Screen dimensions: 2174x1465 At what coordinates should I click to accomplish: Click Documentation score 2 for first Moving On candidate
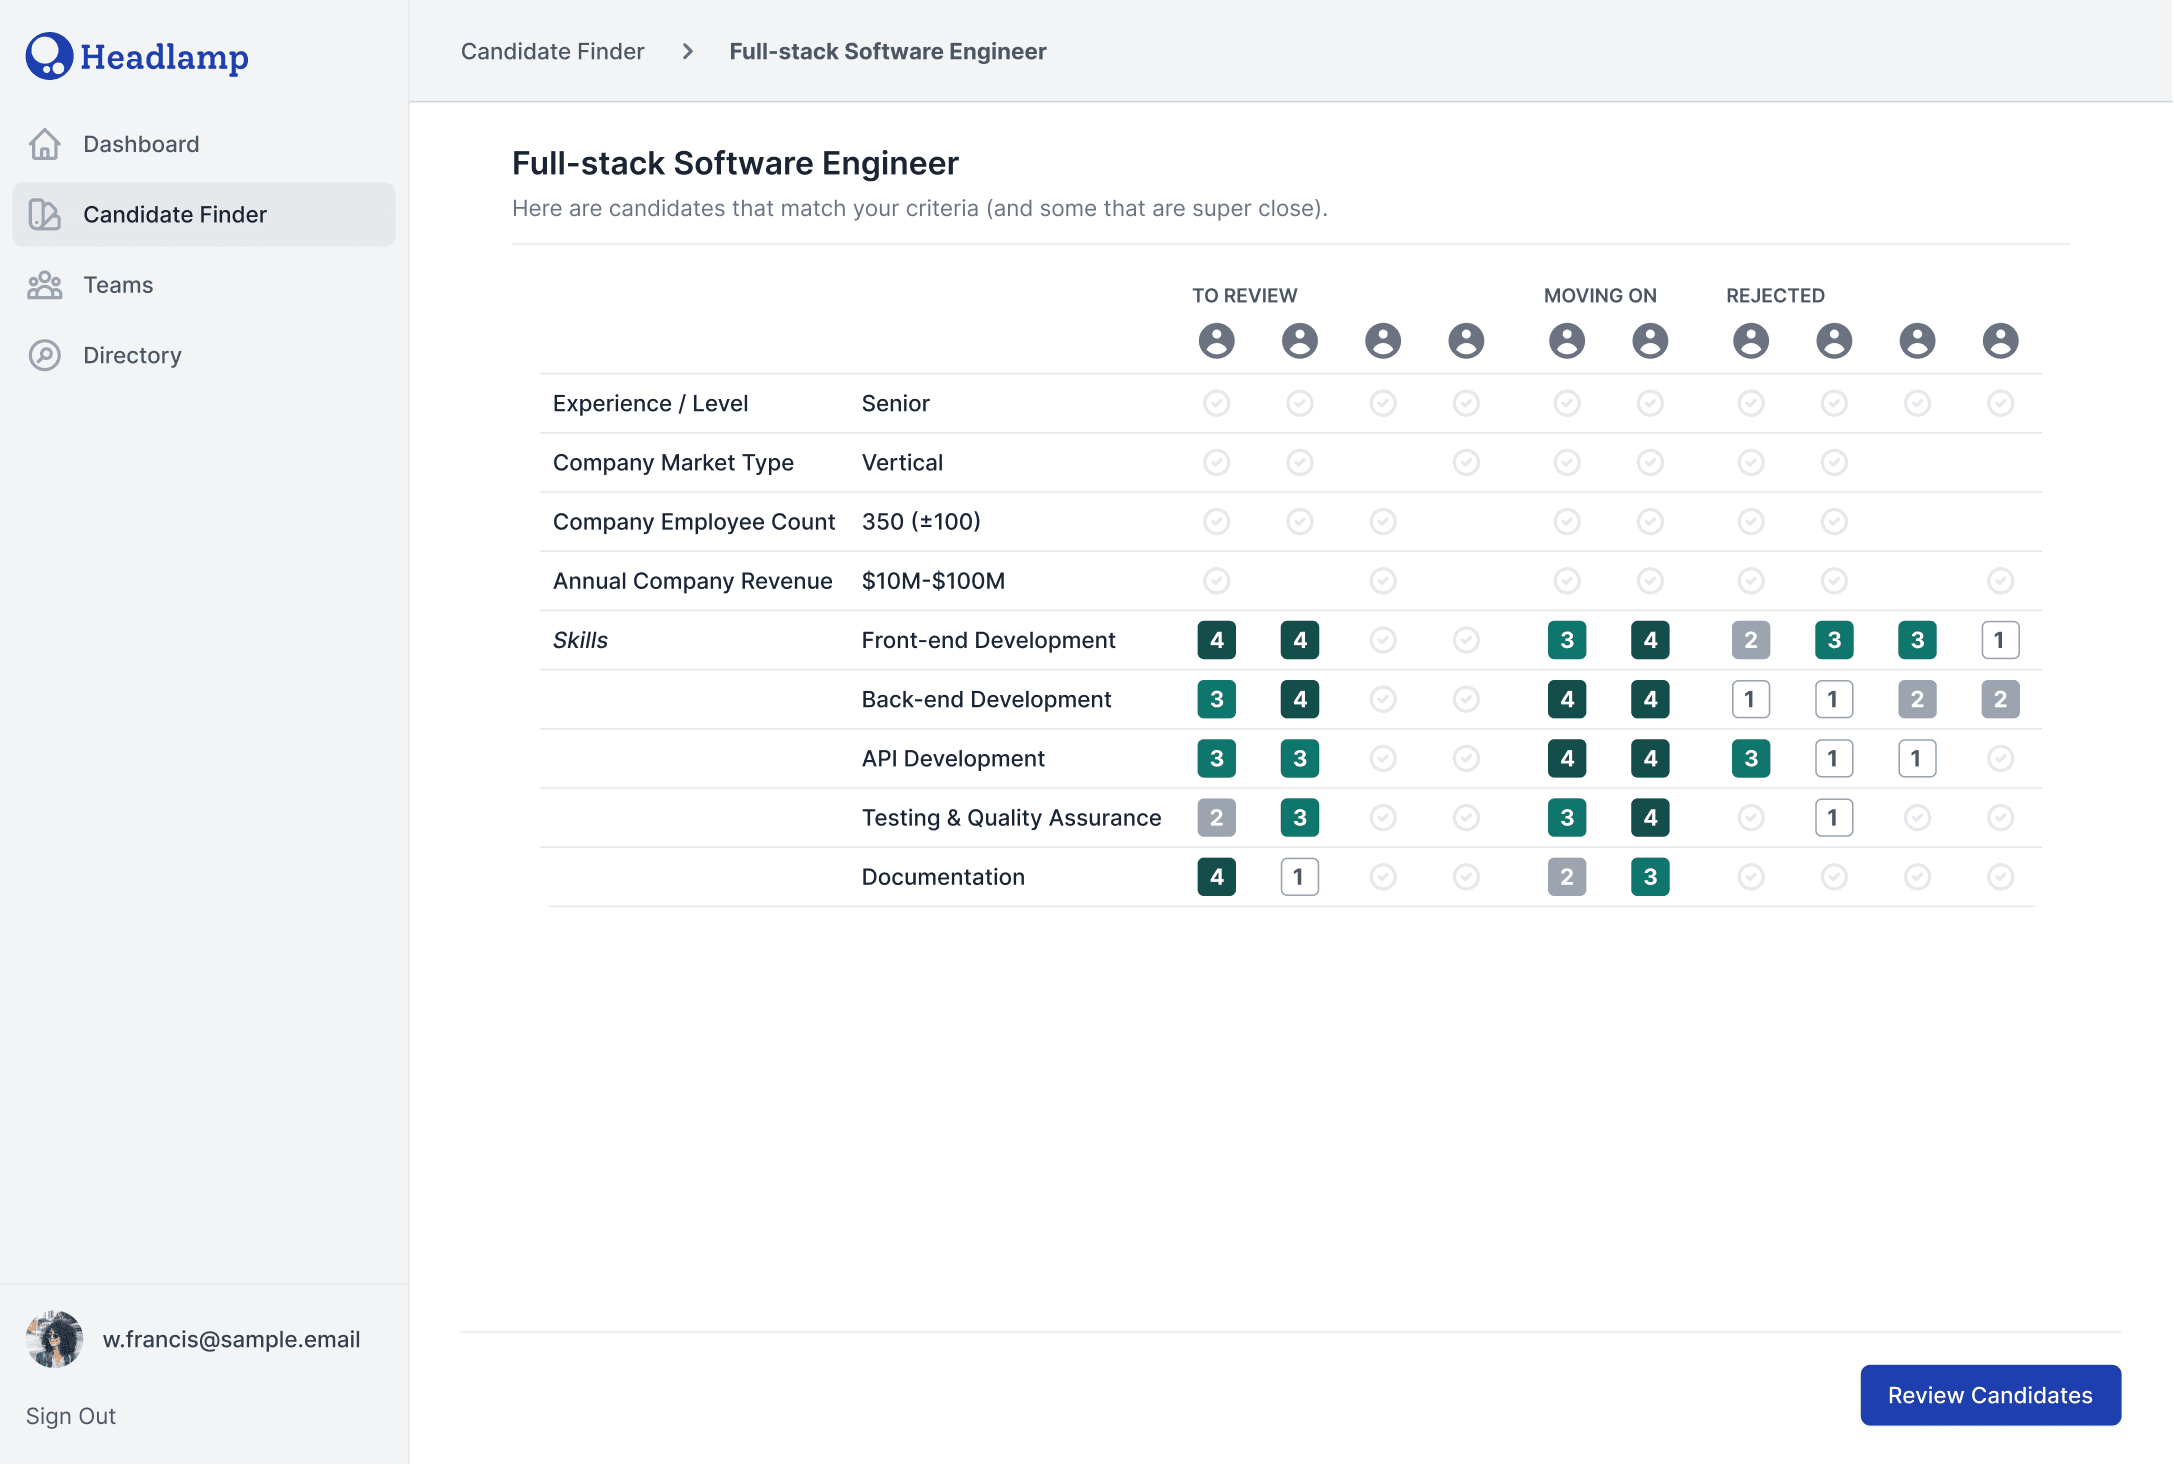(x=1566, y=876)
